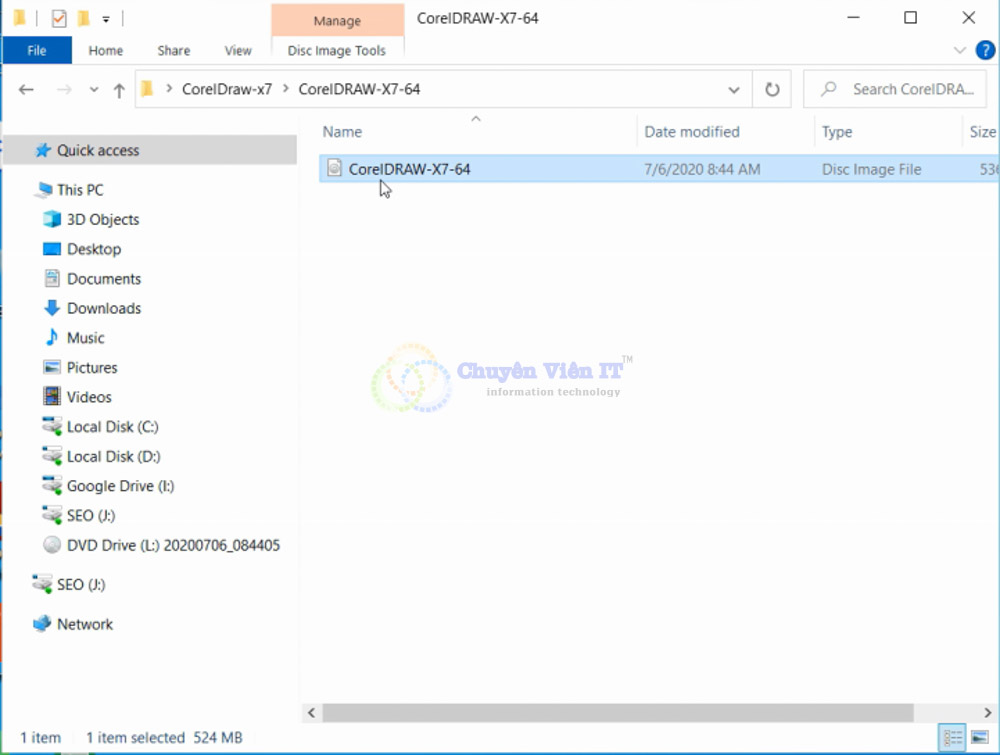Open Customize Quick Access Toolbar dropdown

[x=106, y=19]
